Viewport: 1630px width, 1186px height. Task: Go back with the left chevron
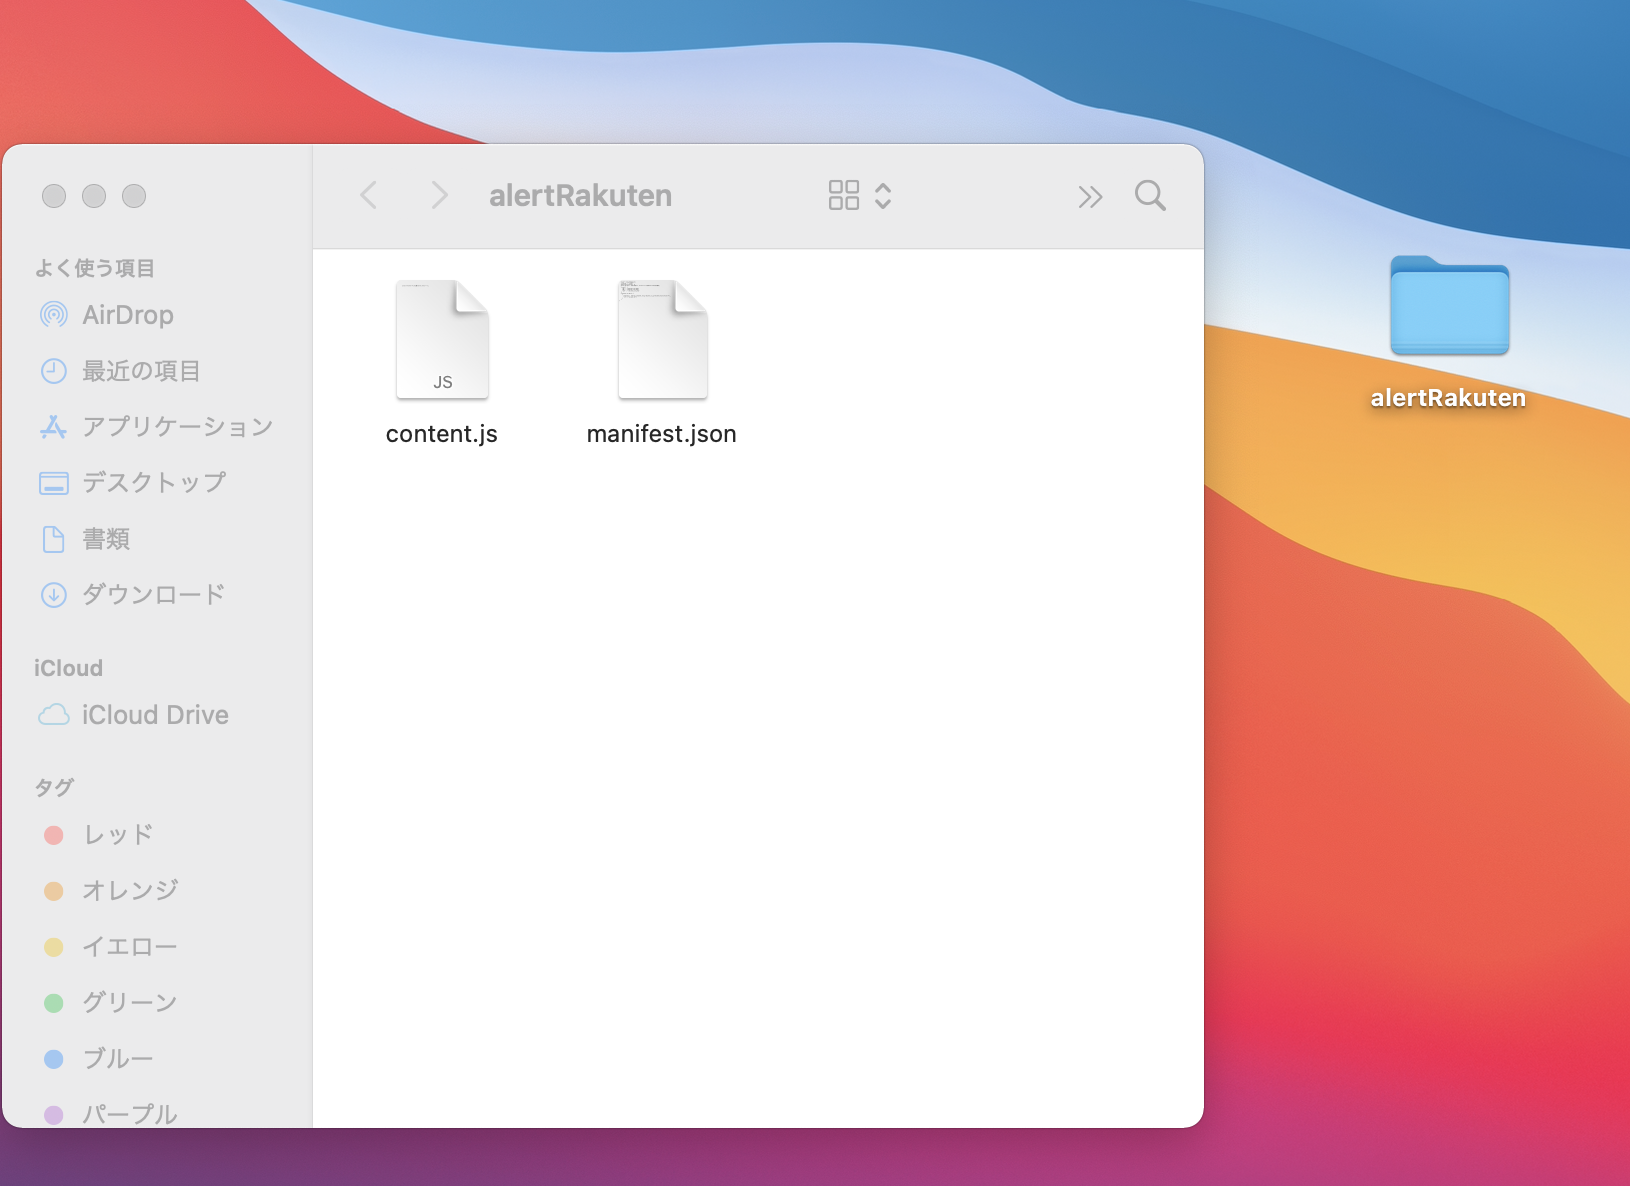(369, 195)
